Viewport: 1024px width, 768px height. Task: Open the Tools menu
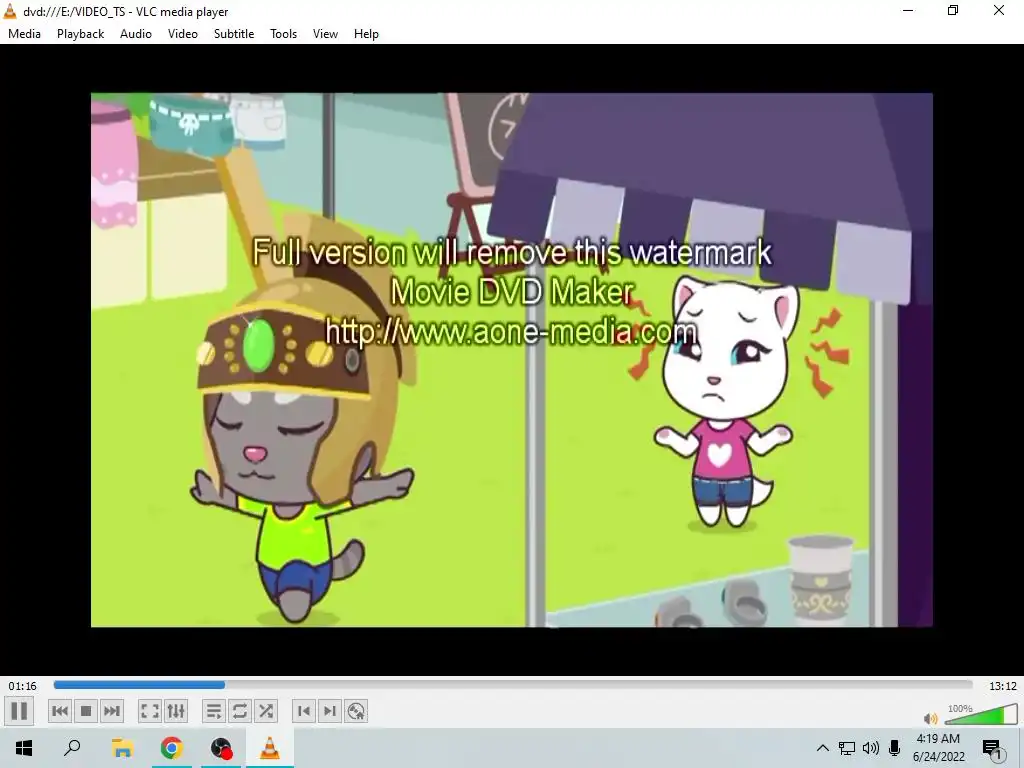point(283,34)
